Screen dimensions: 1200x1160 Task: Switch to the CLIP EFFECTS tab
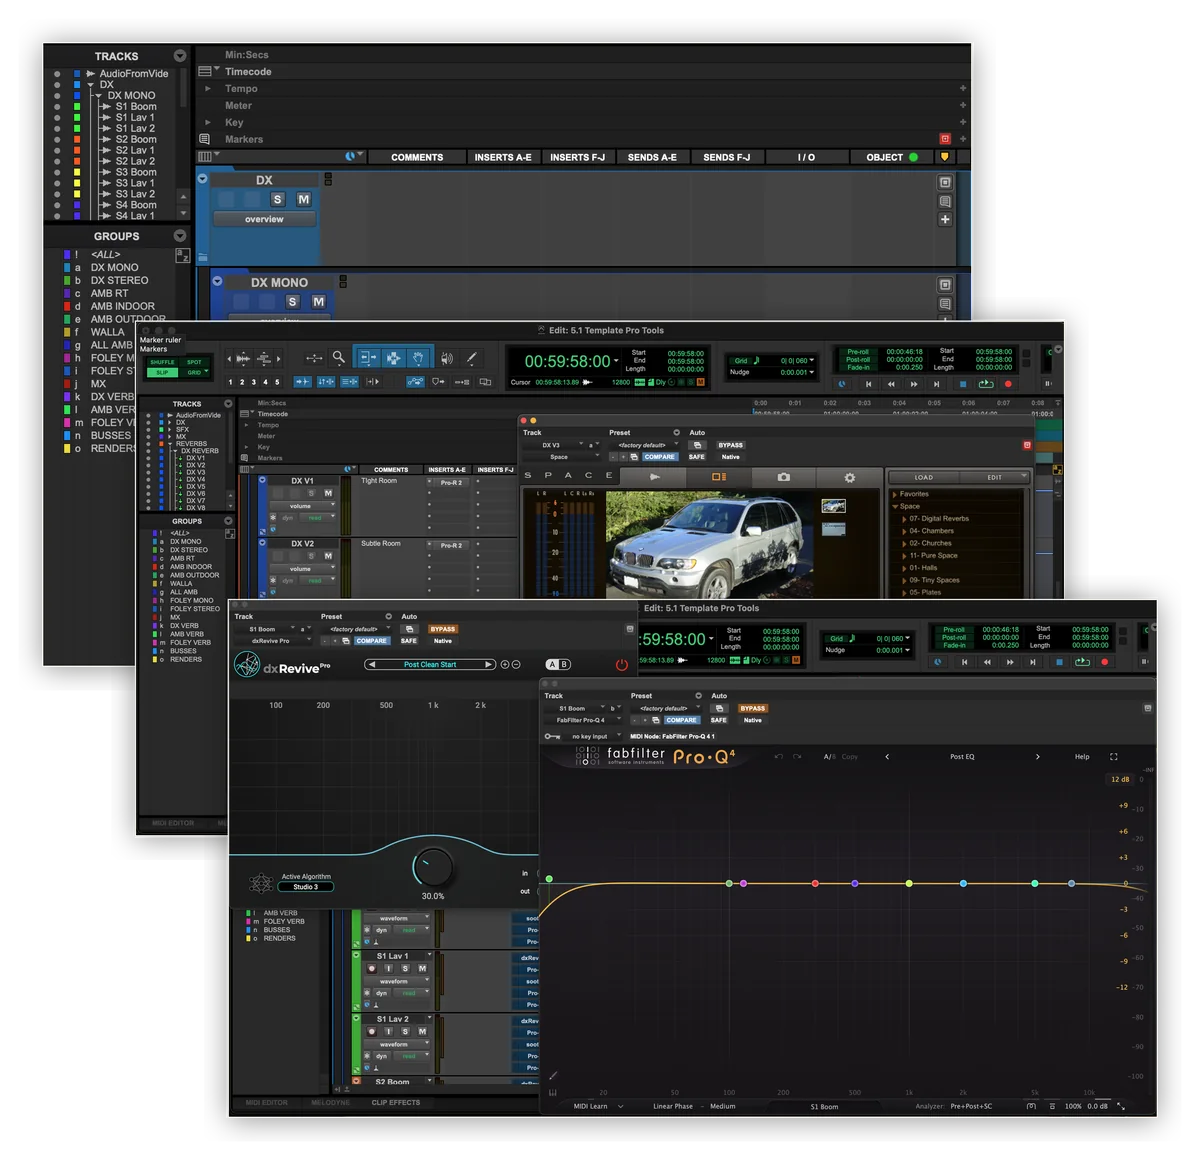click(x=396, y=1103)
